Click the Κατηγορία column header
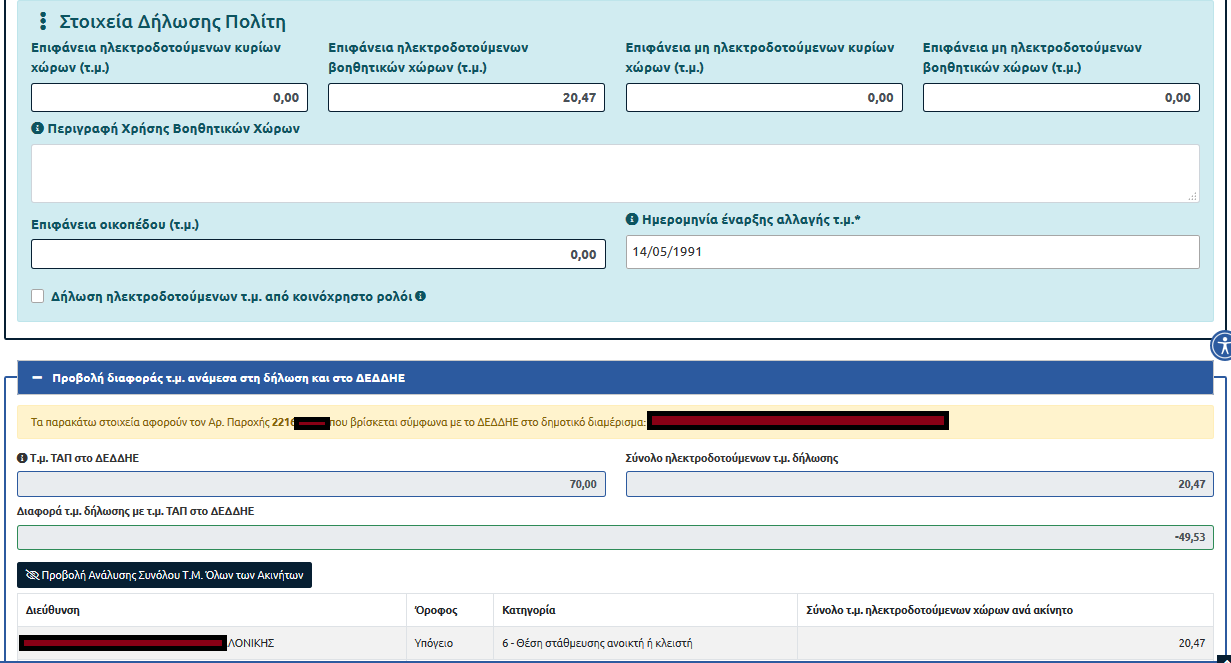The width and height of the screenshot is (1231, 663). pyautogui.click(x=529, y=610)
